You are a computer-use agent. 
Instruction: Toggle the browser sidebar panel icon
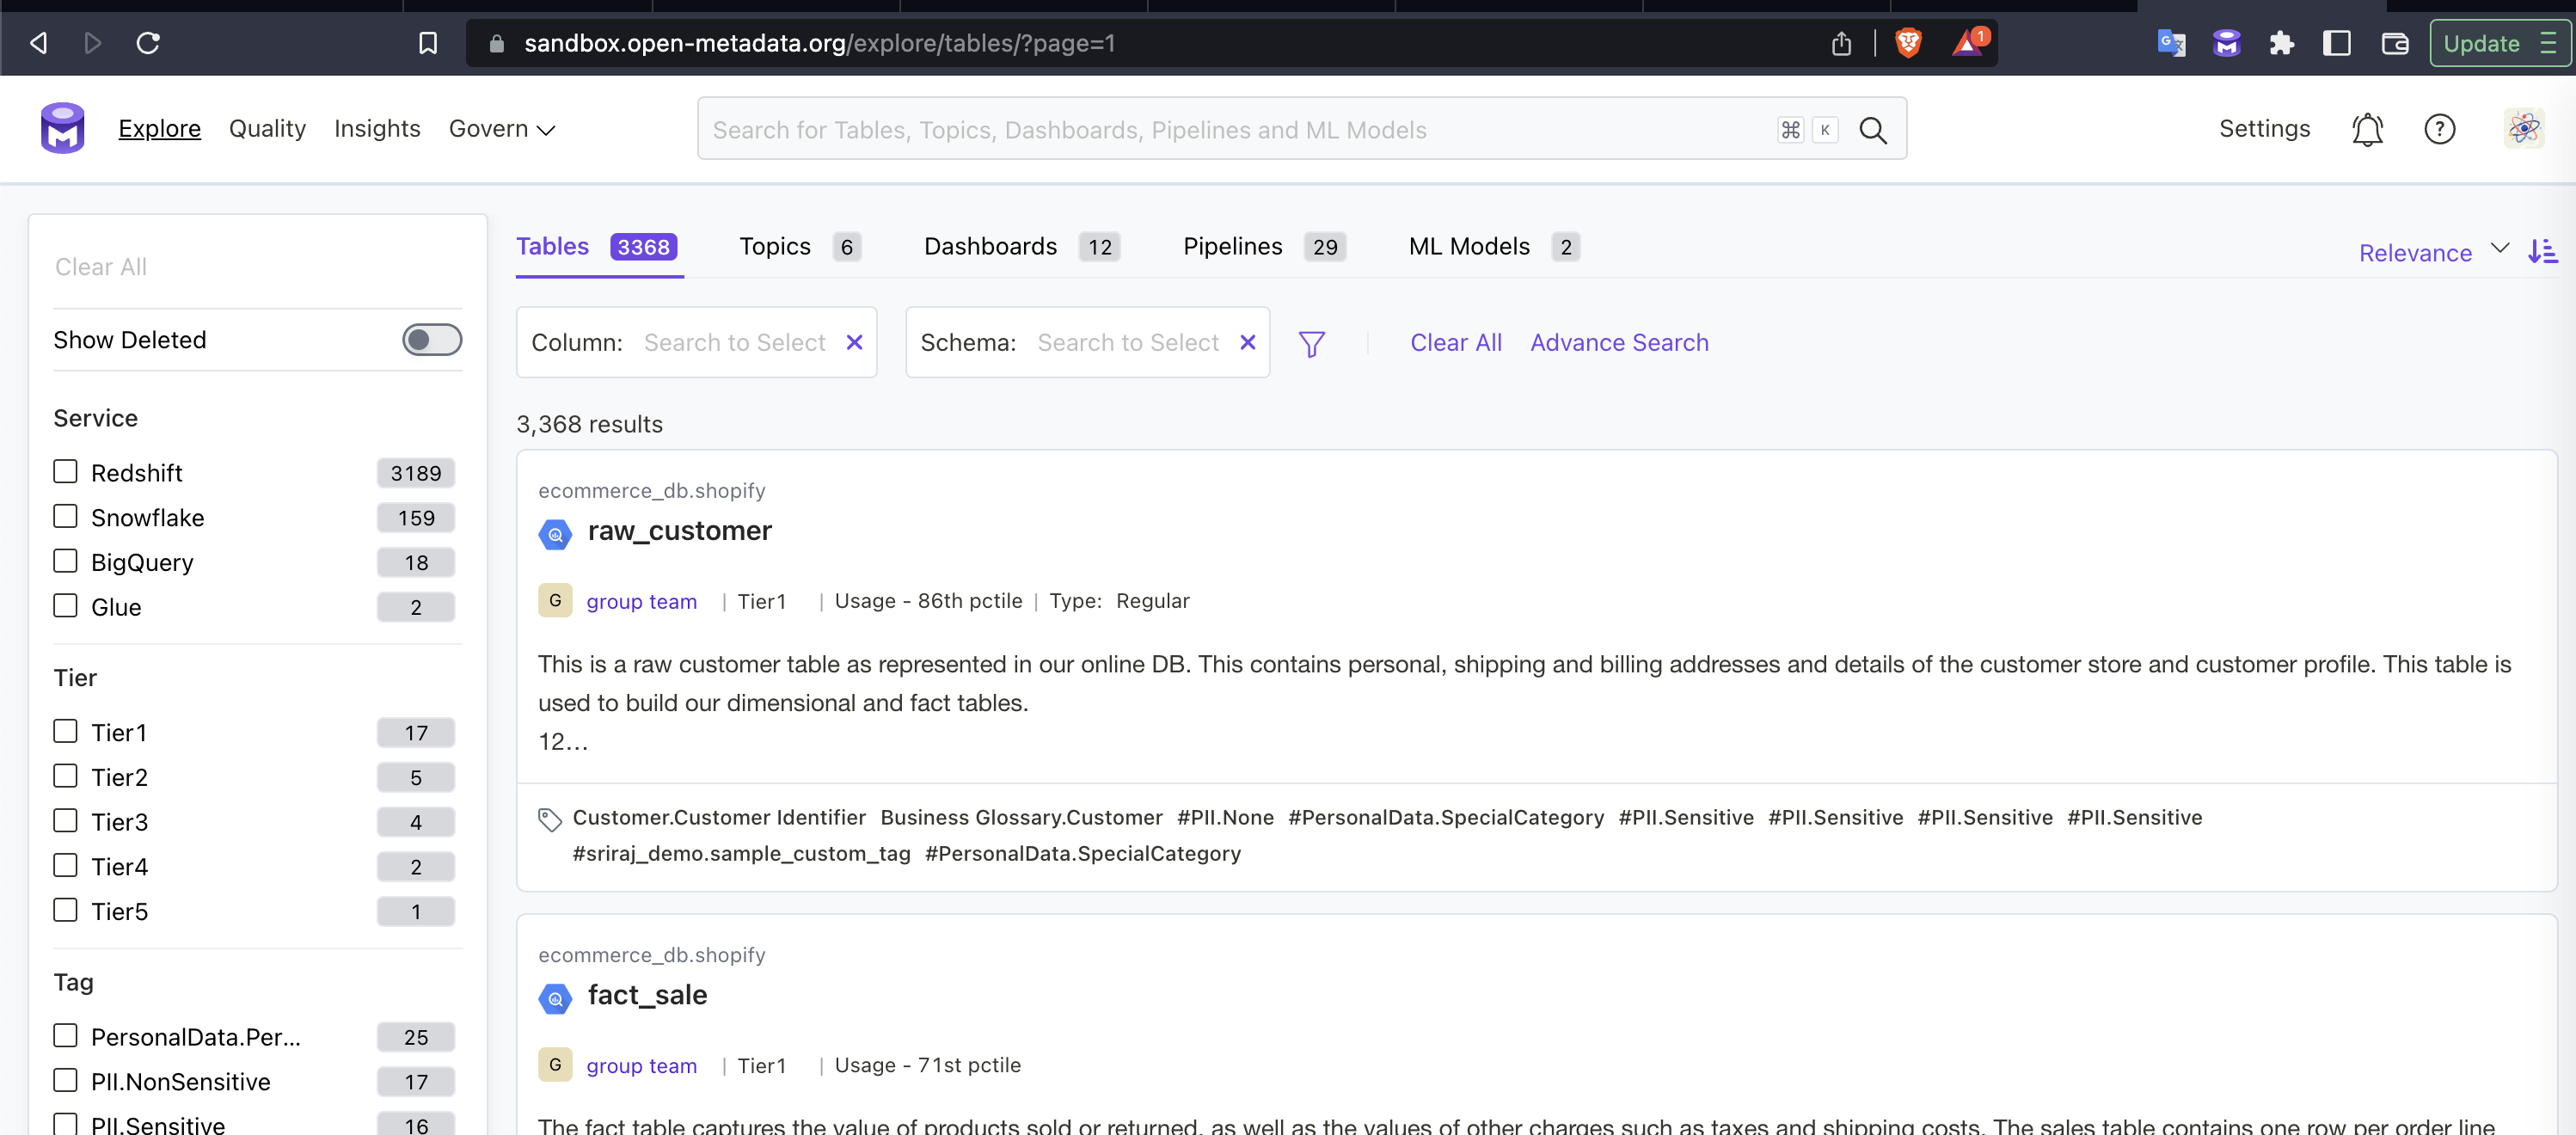click(x=2336, y=43)
